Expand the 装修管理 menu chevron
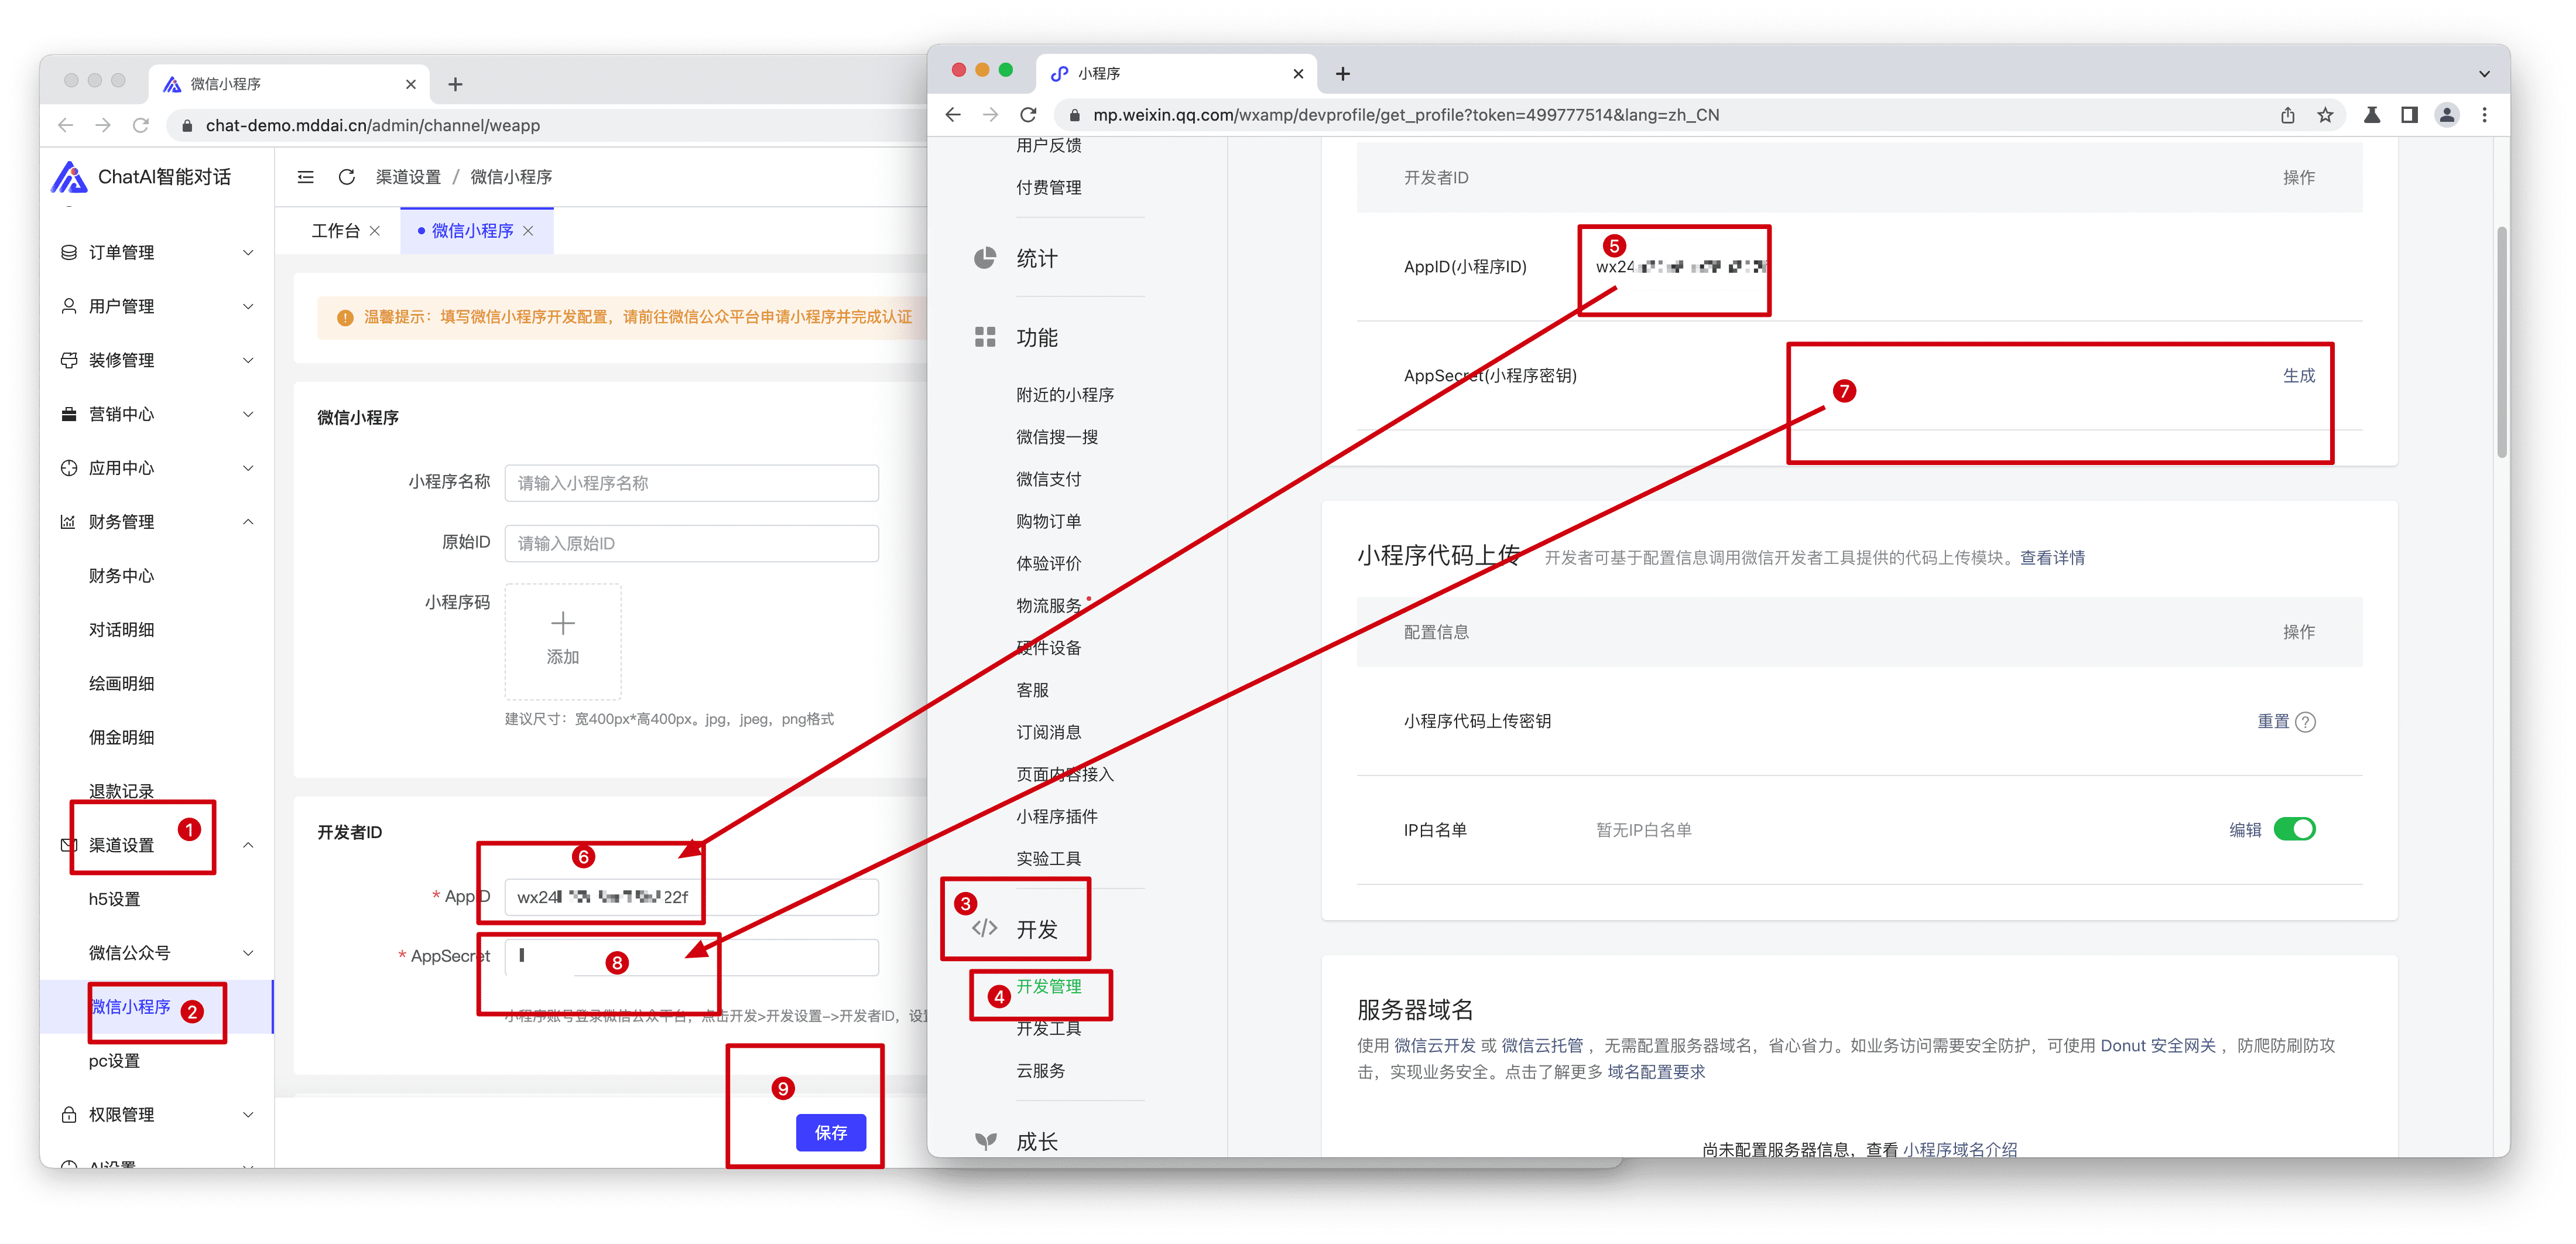 click(248, 360)
